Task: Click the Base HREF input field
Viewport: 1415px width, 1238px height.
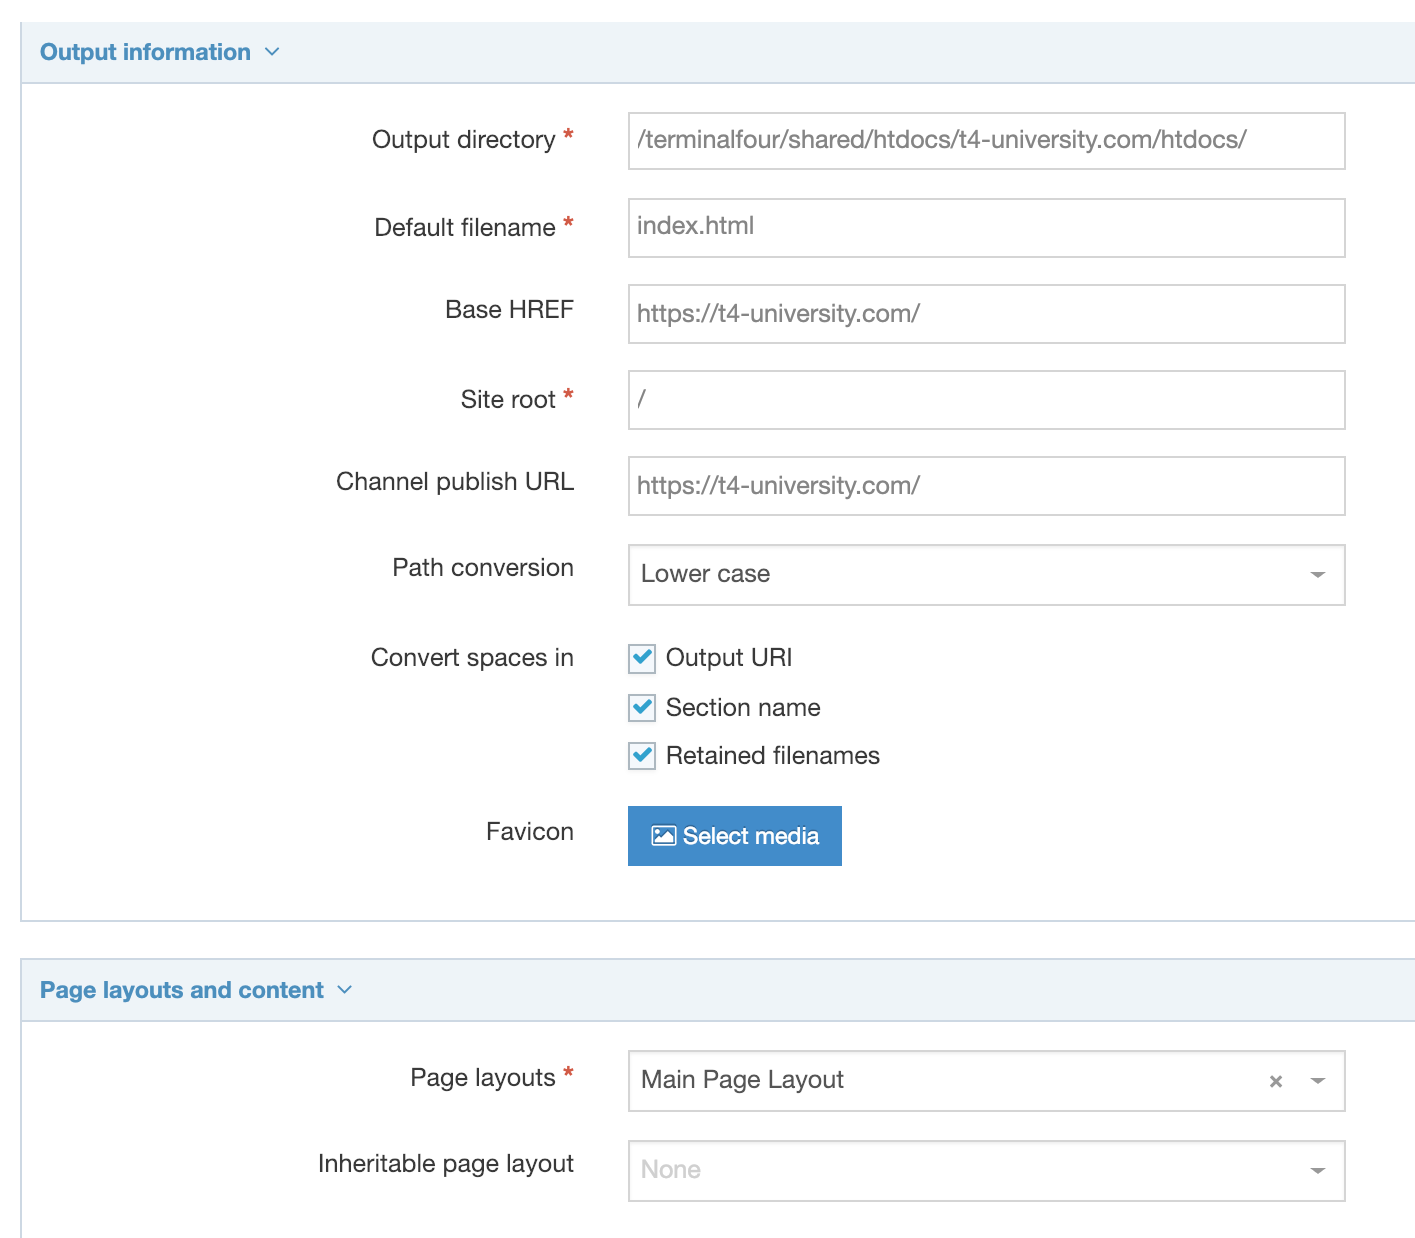Action: pos(985,314)
